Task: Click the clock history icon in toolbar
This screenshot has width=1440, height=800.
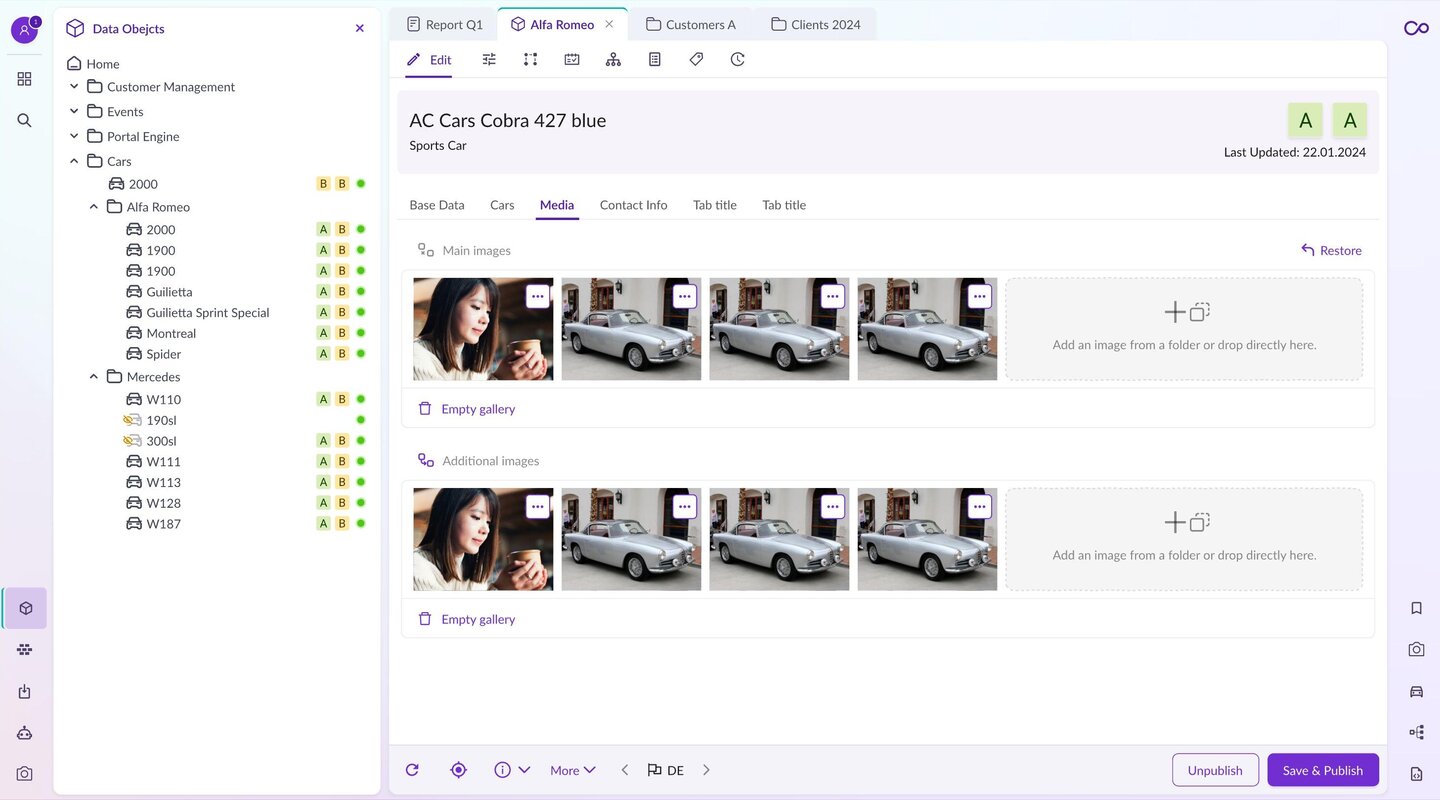Action: click(737, 60)
